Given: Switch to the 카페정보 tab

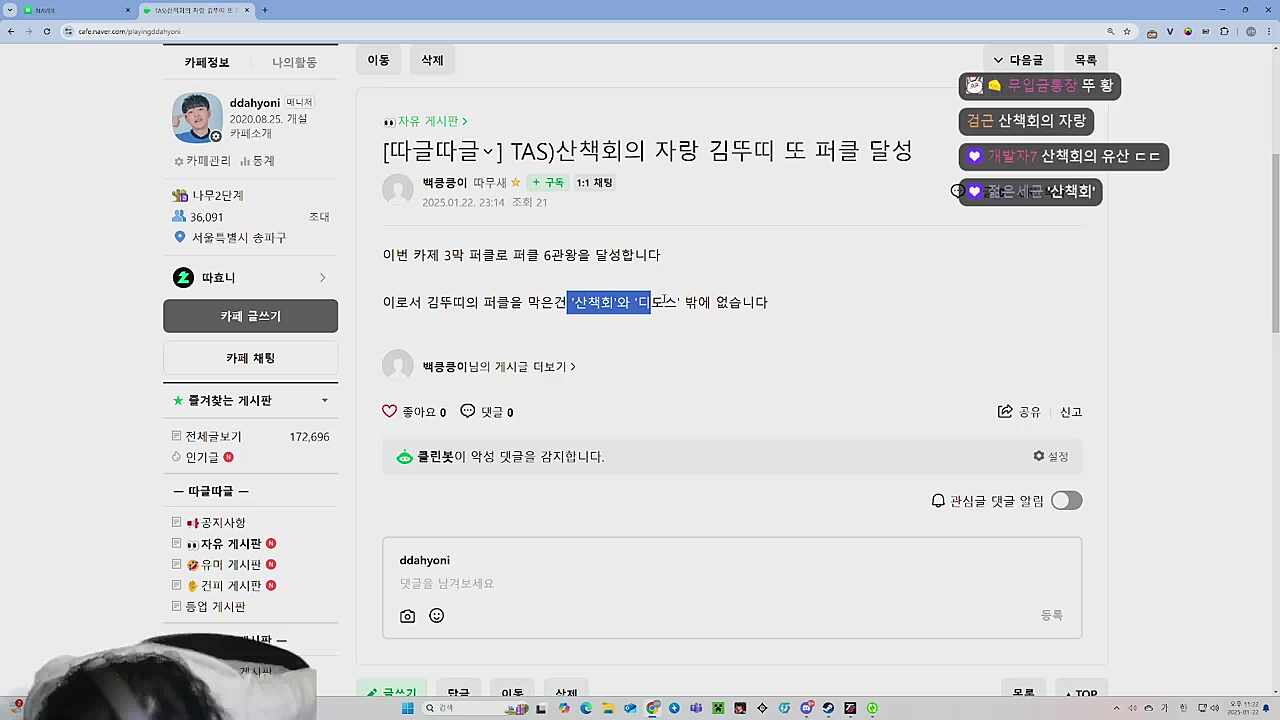Looking at the screenshot, I should coord(207,62).
